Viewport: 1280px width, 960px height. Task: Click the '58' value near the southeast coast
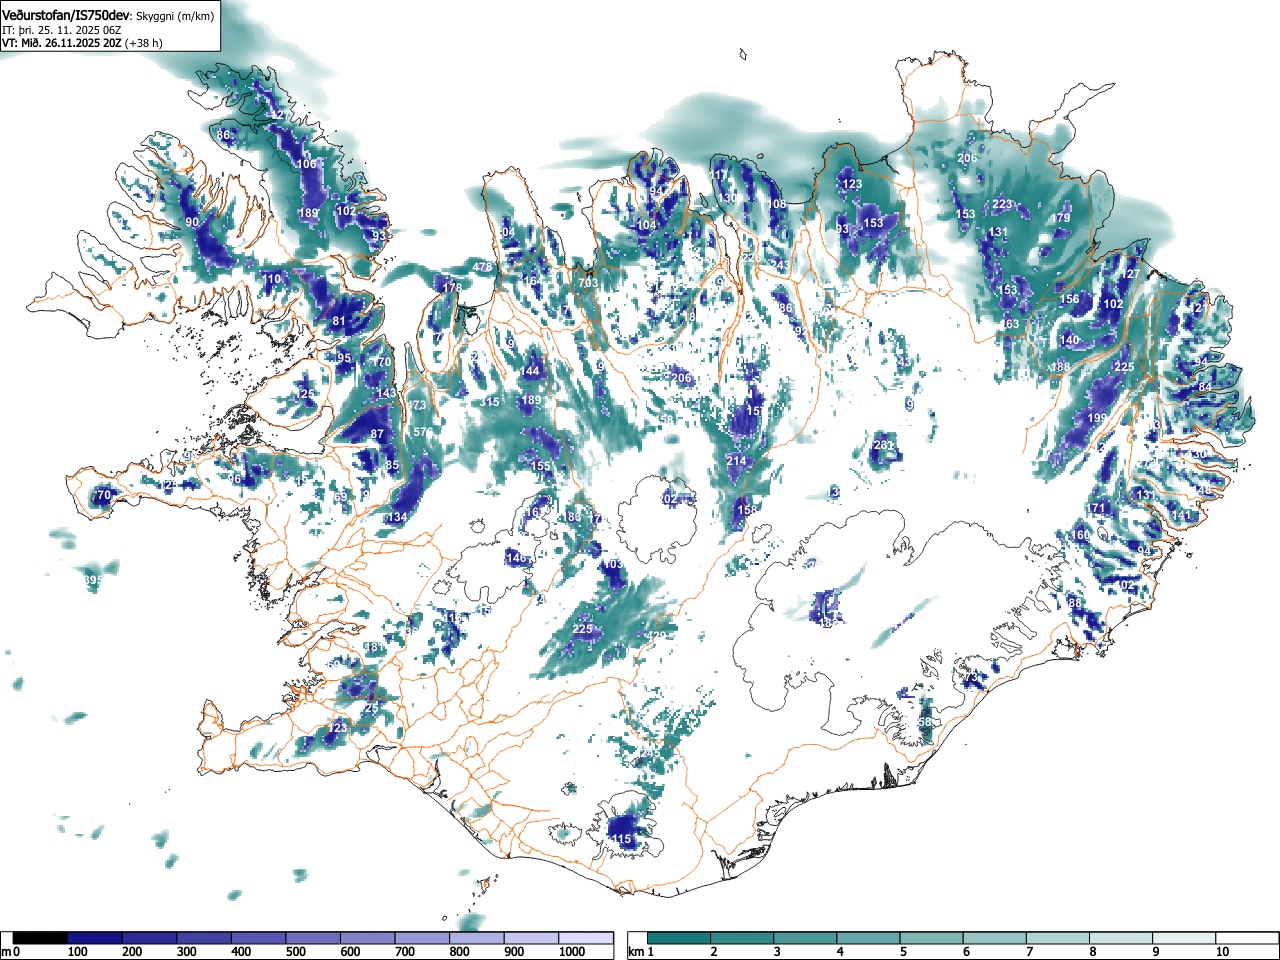(x=924, y=722)
